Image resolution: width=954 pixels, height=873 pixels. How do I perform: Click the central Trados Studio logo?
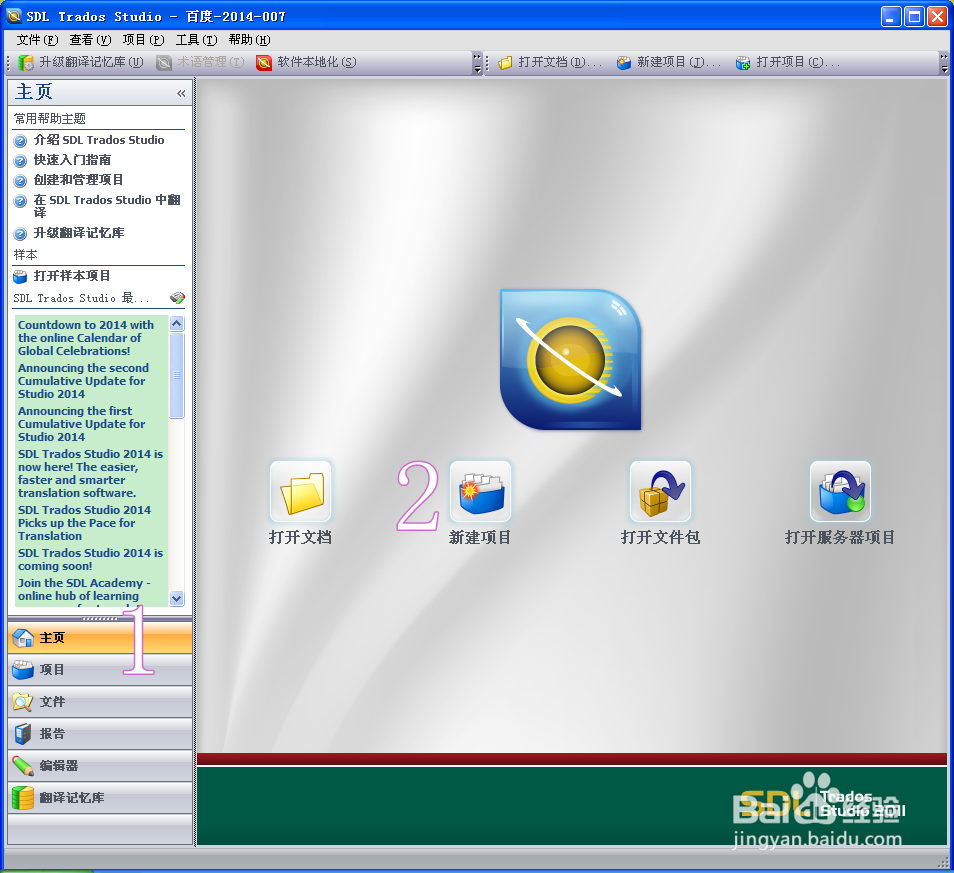pyautogui.click(x=571, y=360)
